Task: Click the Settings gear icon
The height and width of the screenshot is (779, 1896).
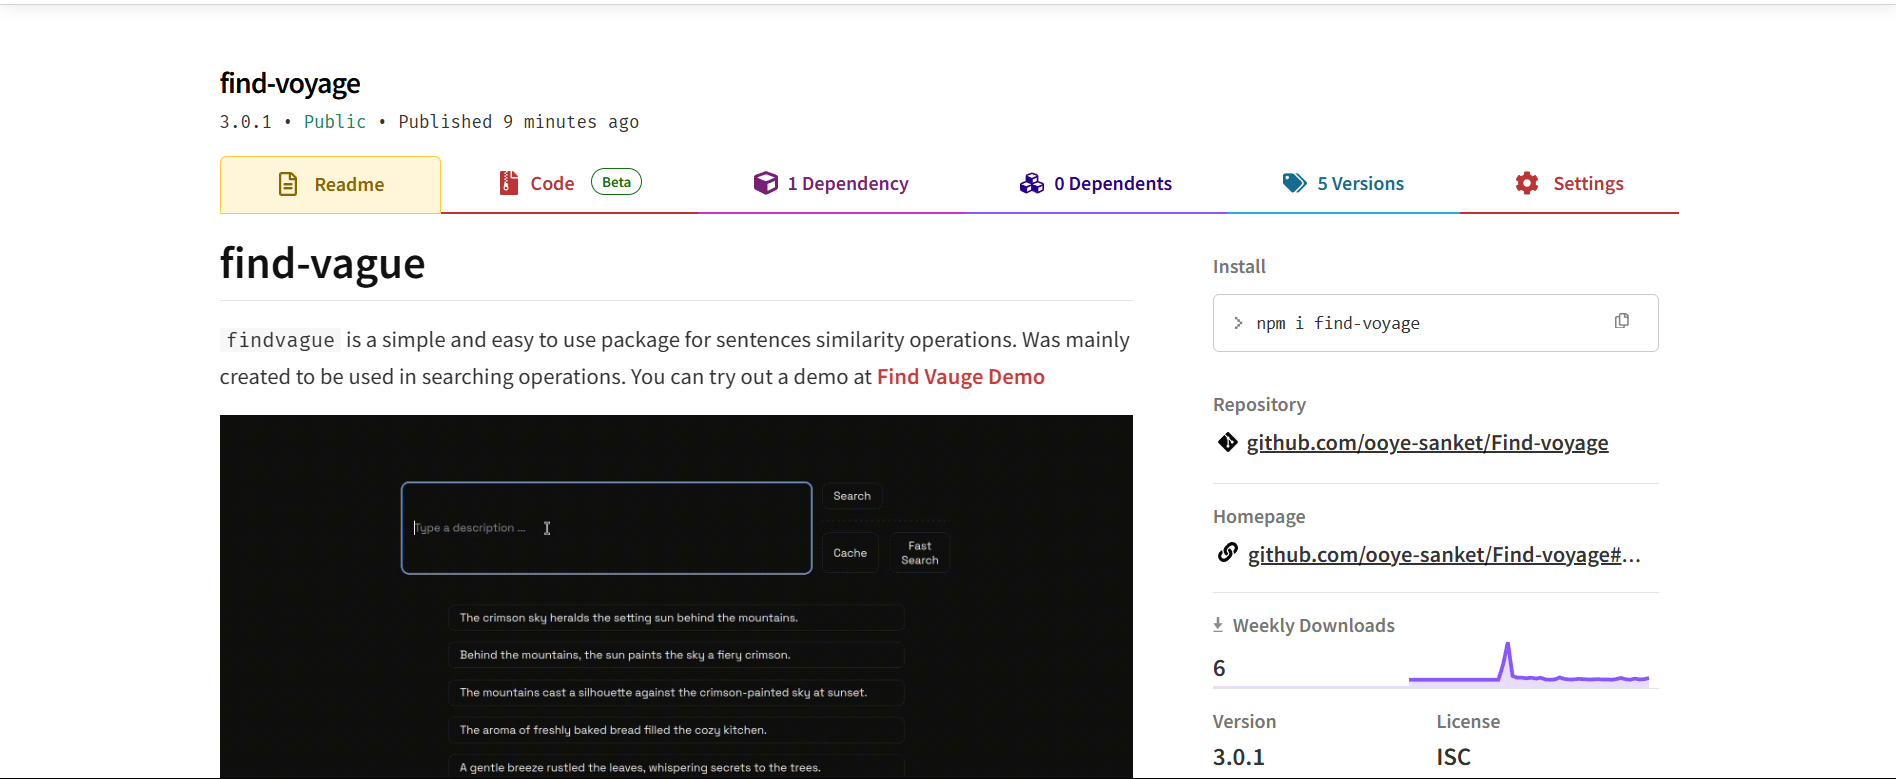Action: tap(1527, 183)
